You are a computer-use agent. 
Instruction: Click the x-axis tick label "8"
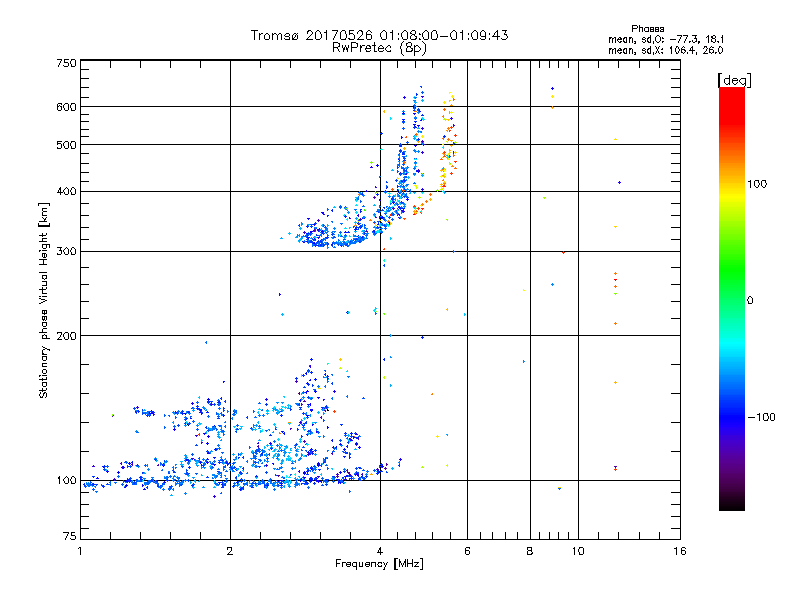tap(530, 551)
